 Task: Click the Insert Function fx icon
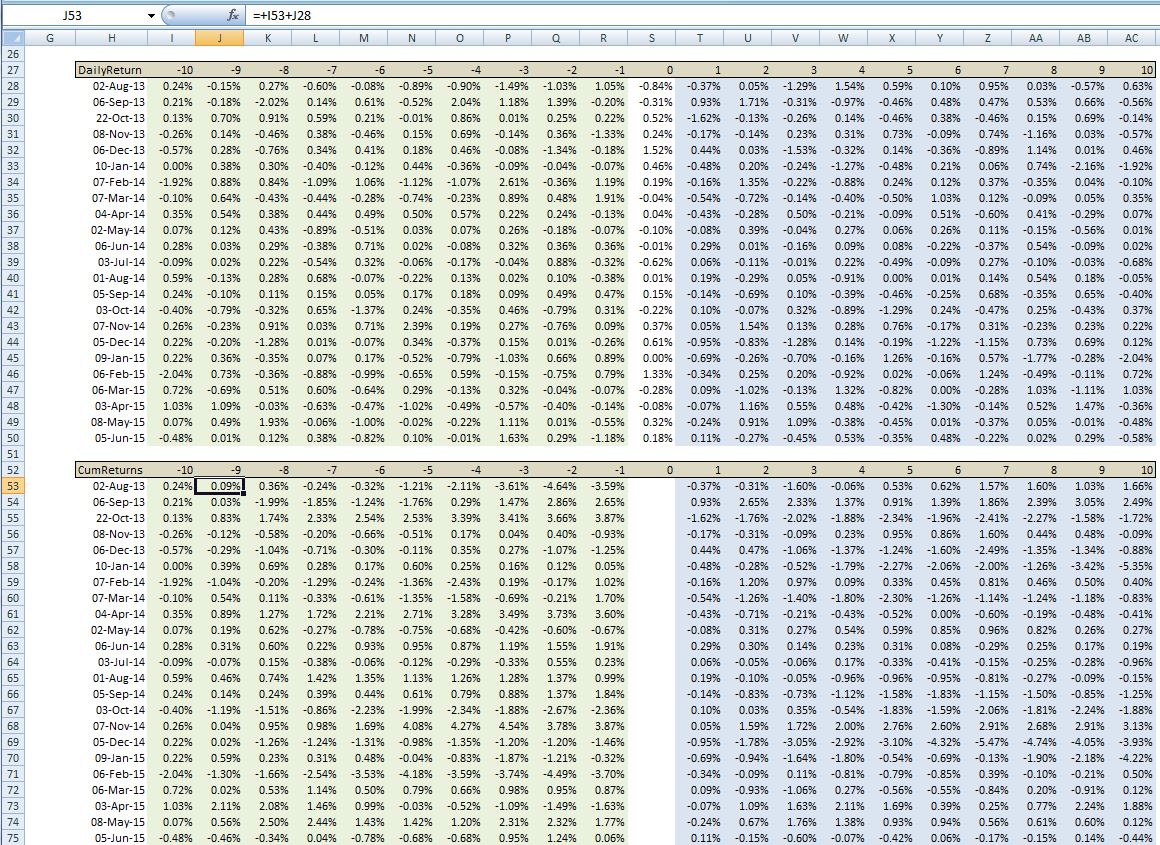233,15
